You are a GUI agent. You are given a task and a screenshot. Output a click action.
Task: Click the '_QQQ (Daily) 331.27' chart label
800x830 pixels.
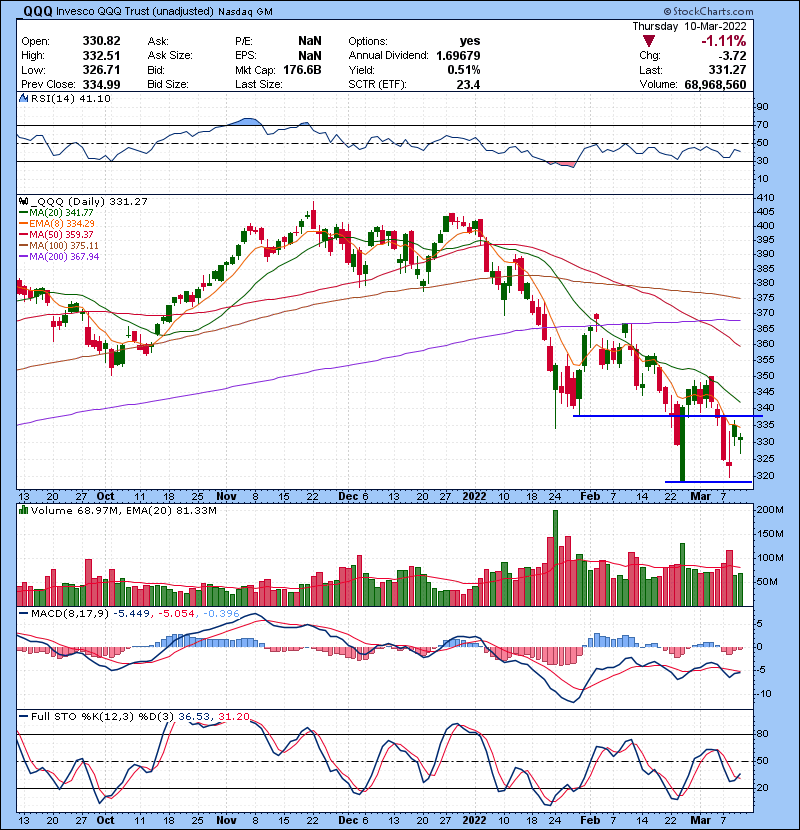click(x=89, y=202)
